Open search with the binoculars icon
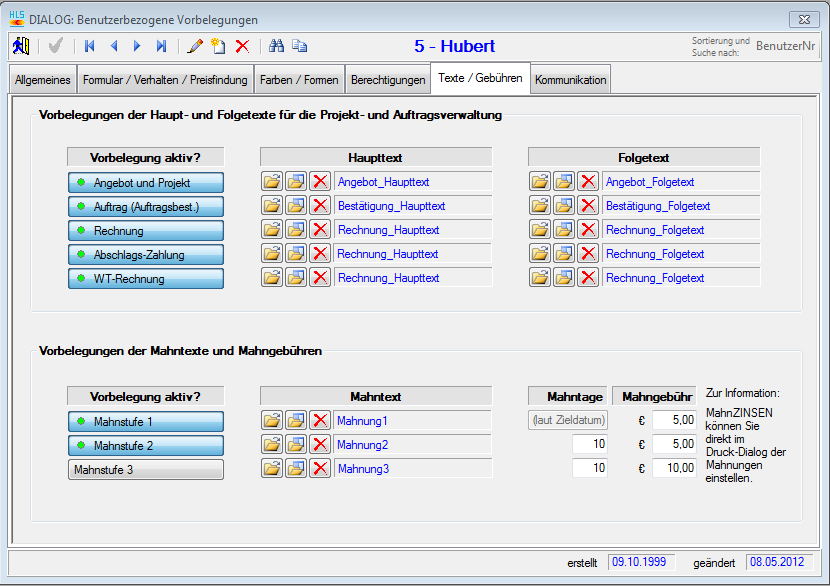Screen dimensions: 830x586 (277, 46)
